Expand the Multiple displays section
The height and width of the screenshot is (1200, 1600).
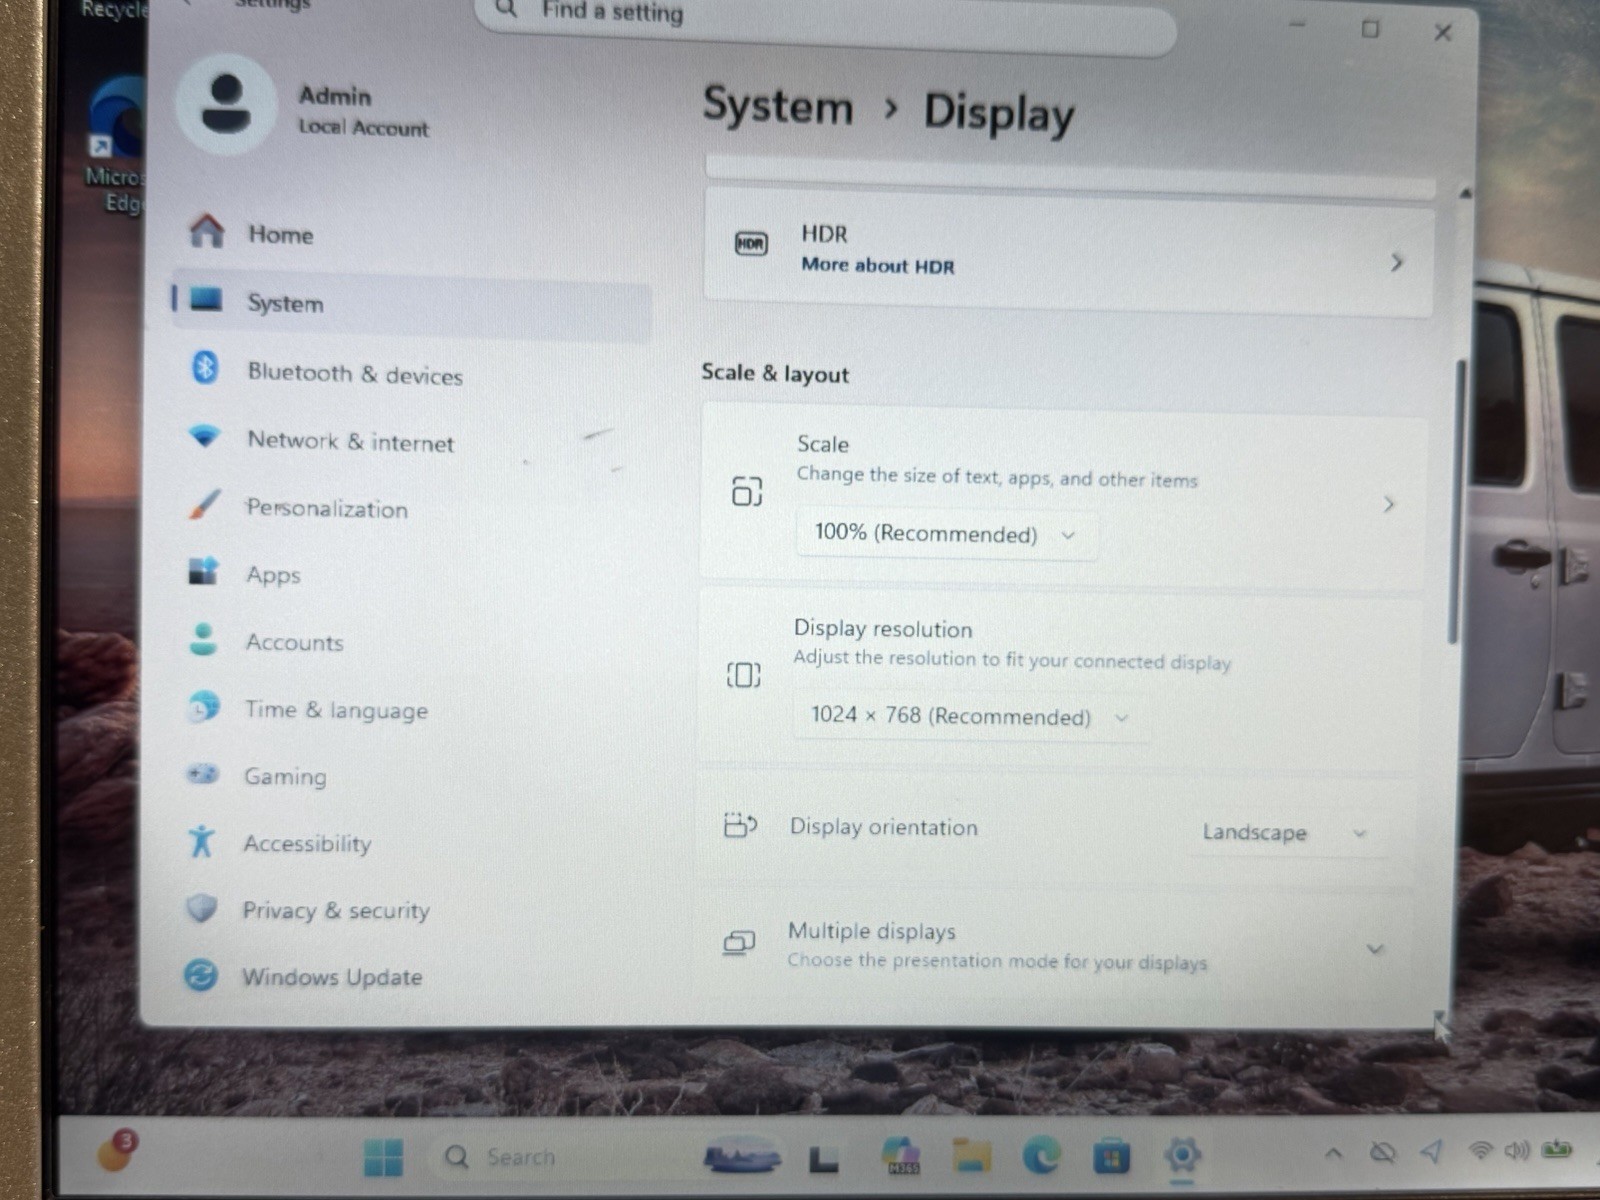click(x=1374, y=948)
